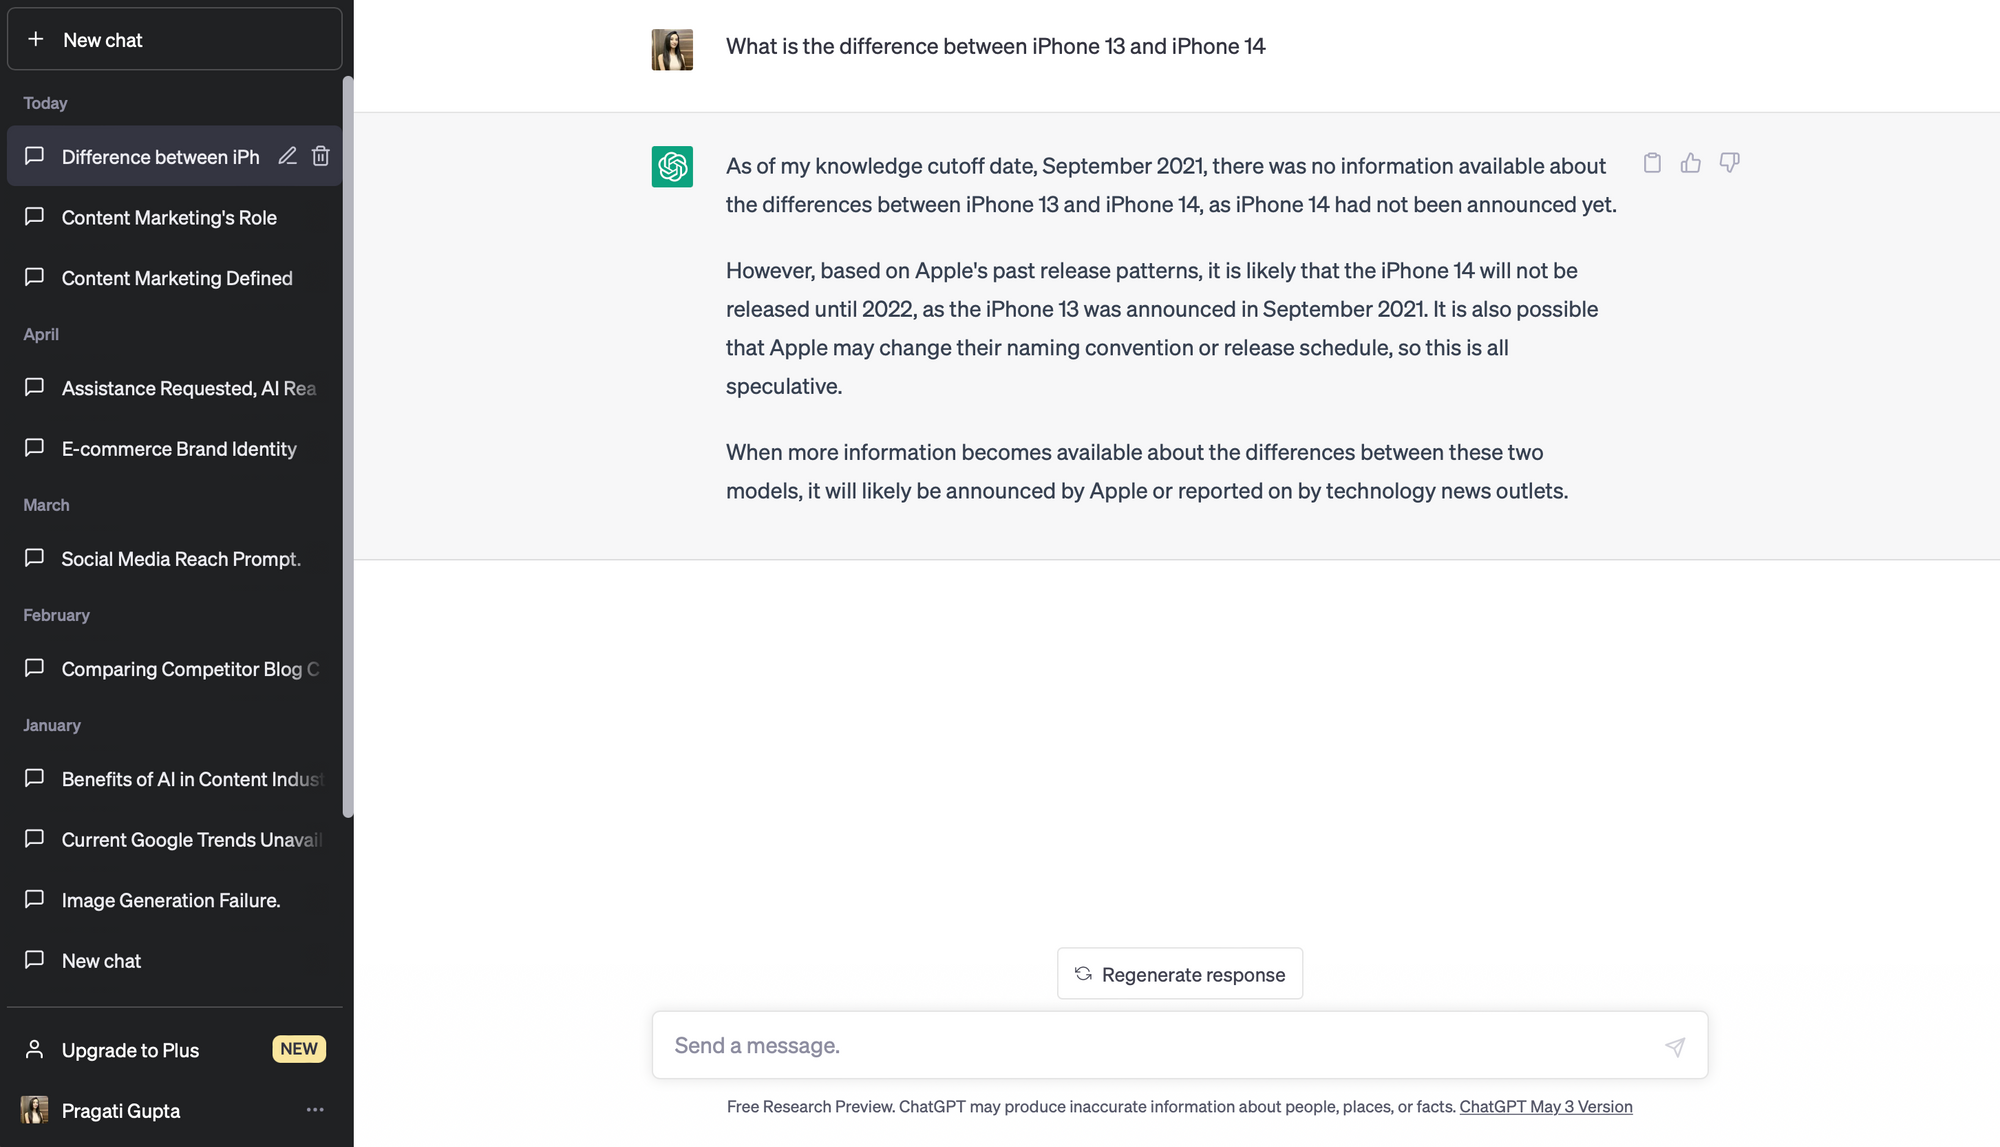Delete the current chat with trash icon
The width and height of the screenshot is (2000, 1147).
[x=320, y=156]
